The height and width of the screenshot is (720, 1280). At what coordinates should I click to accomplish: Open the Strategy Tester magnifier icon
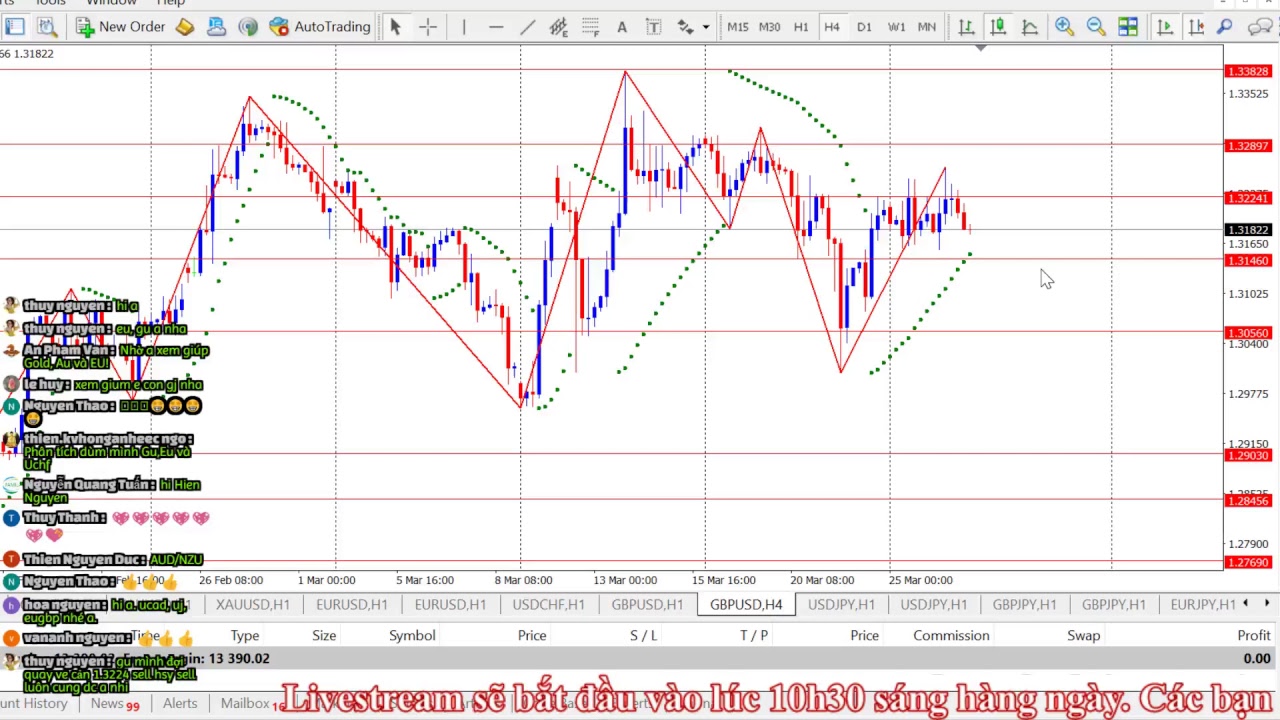[x=47, y=27]
